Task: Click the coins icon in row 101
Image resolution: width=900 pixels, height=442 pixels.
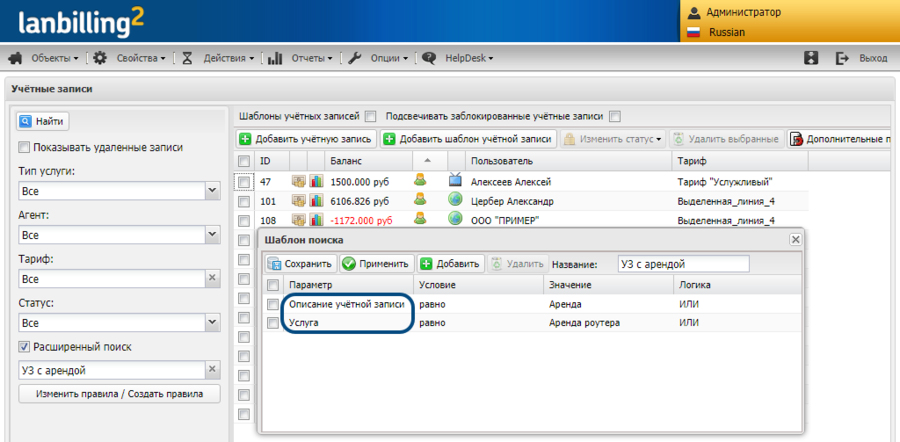Action: point(298,201)
